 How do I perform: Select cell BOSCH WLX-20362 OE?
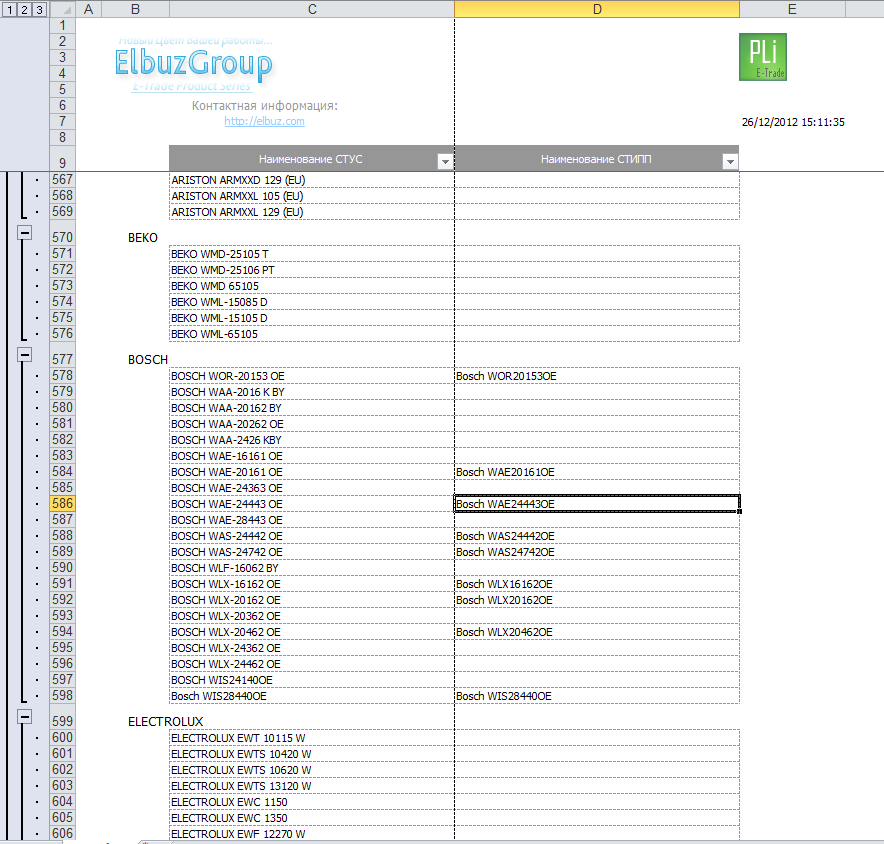312,616
